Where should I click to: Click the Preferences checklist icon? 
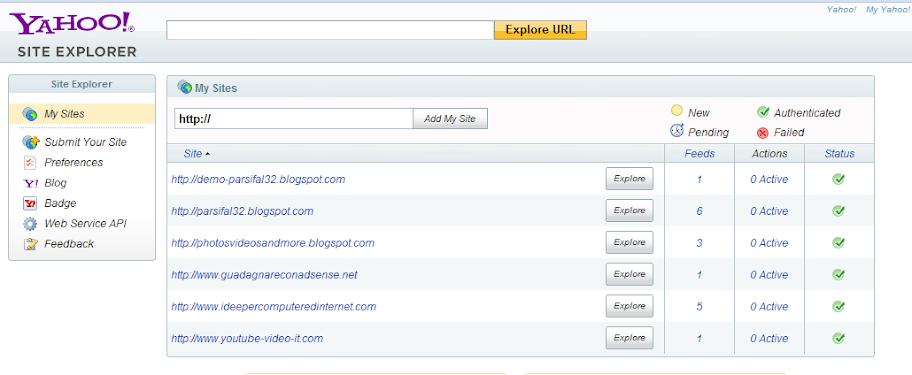coord(30,162)
